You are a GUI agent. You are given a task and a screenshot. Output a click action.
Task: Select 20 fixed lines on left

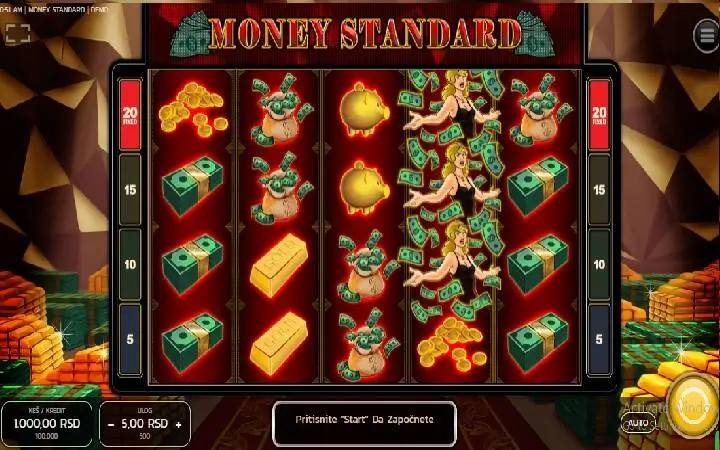130,115
